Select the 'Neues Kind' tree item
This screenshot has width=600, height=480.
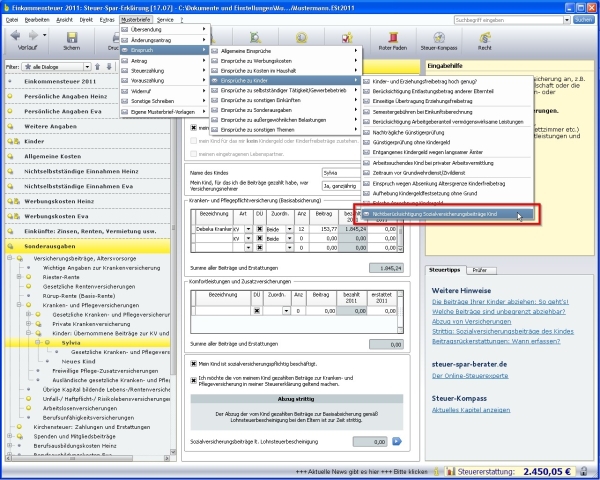click(x=78, y=361)
